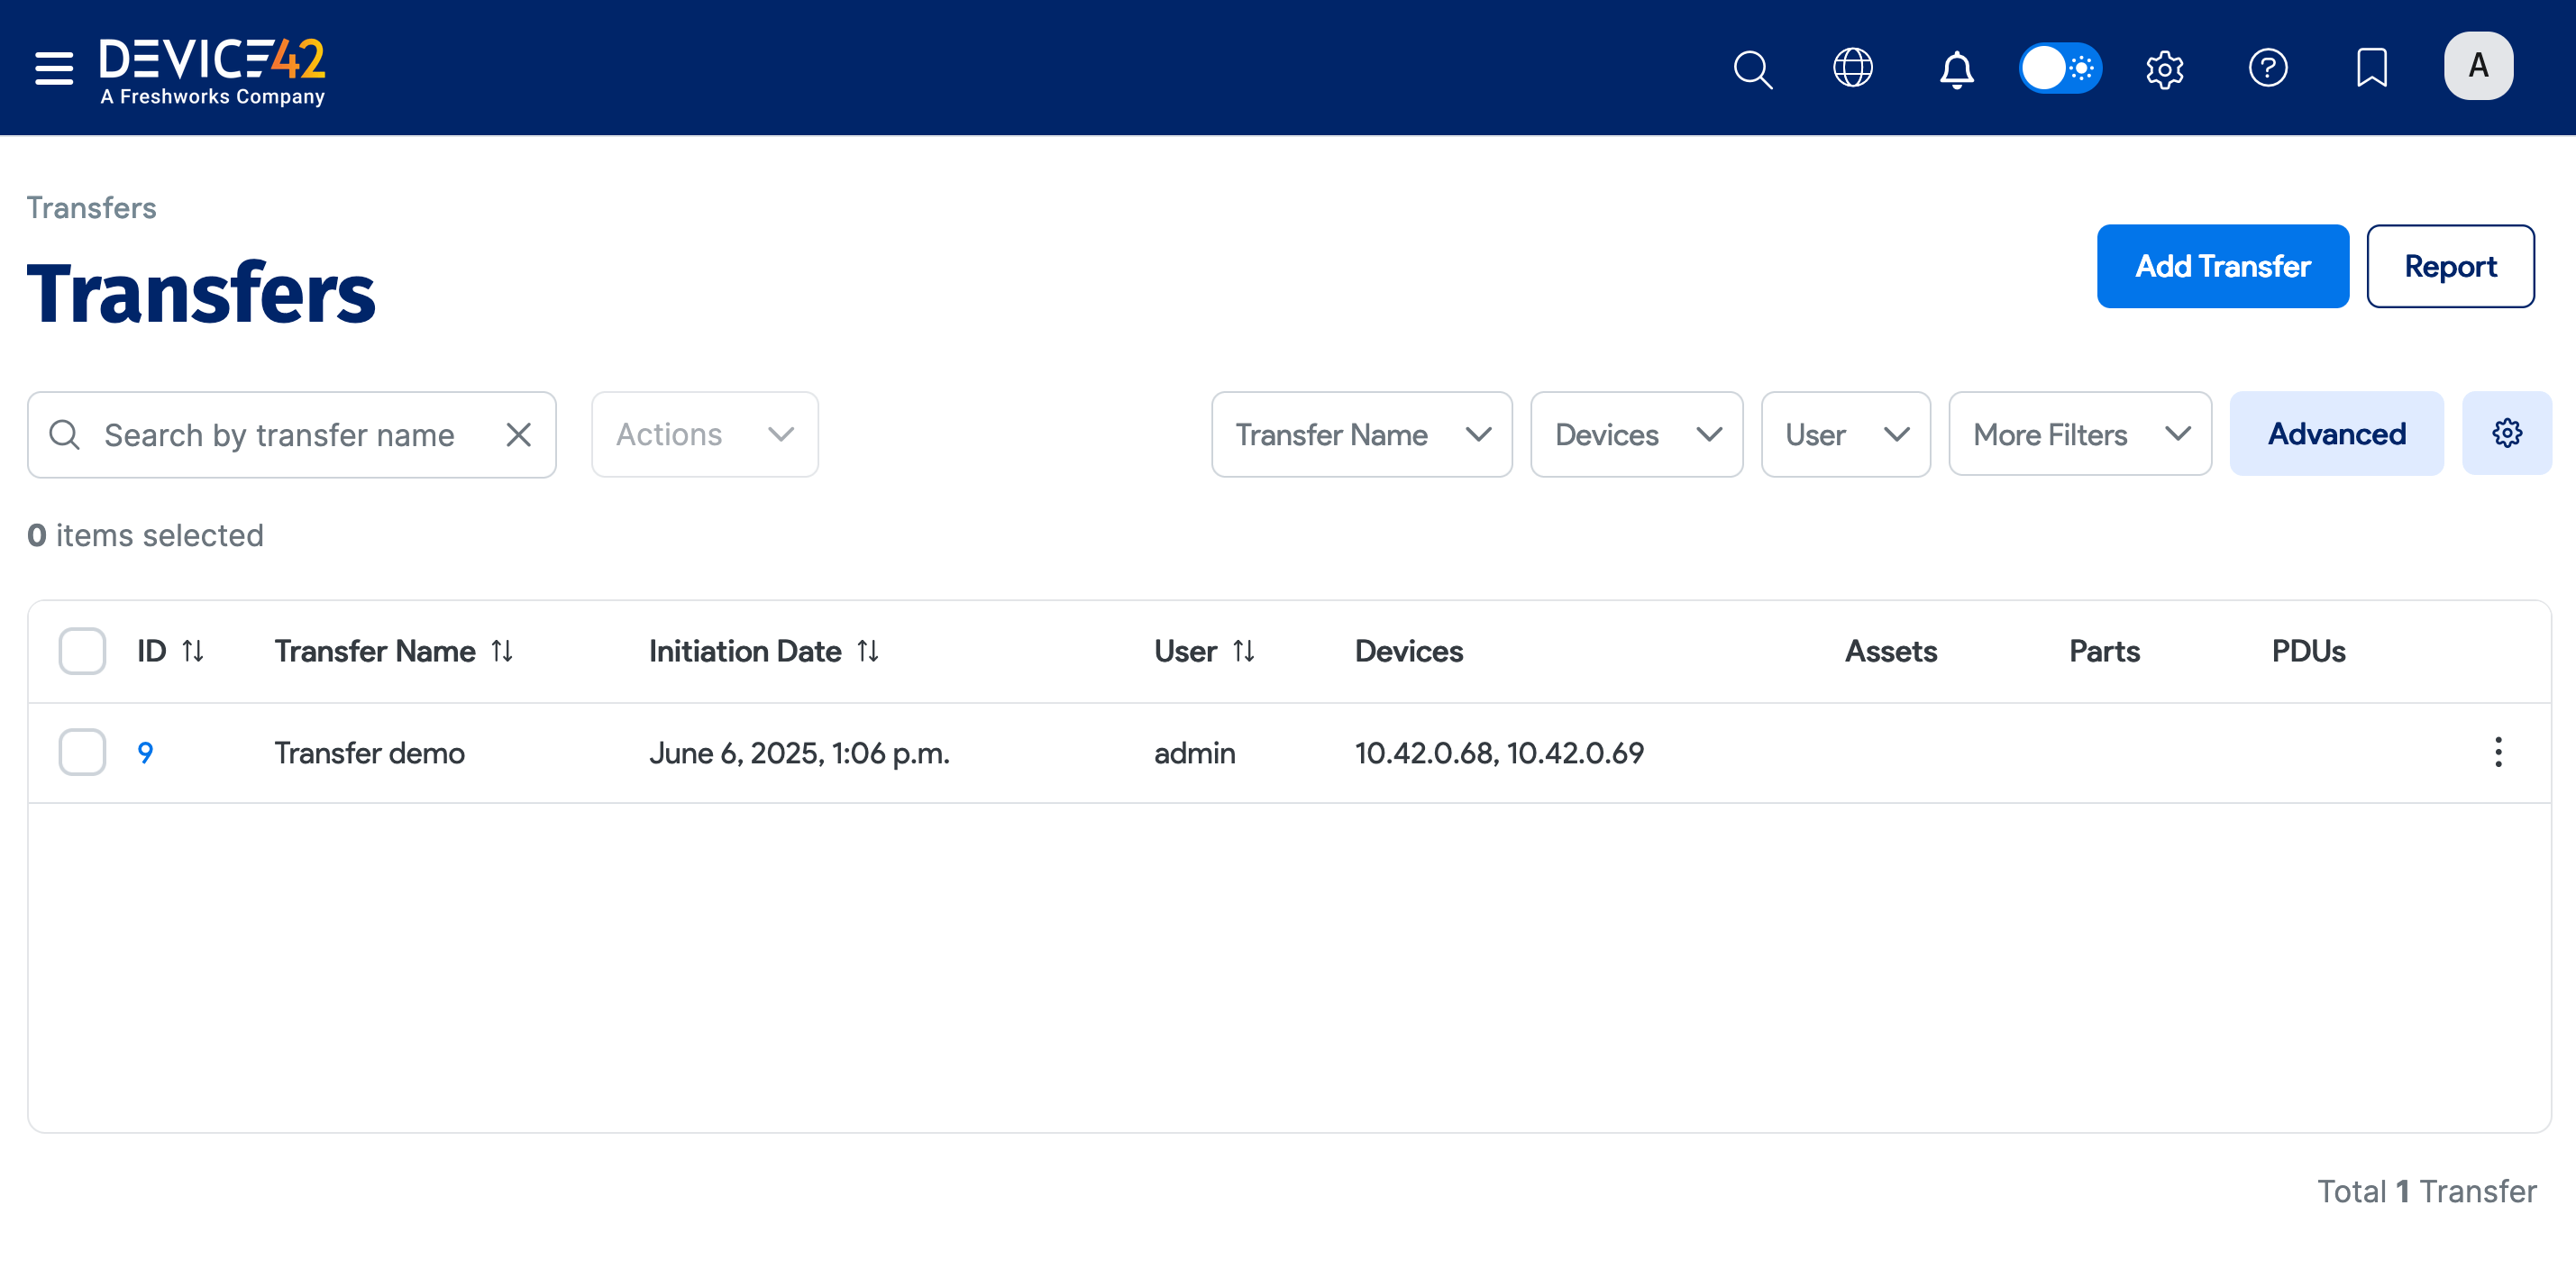Open the bookmarks icon
This screenshot has height=1269, width=2576.
[2372, 68]
